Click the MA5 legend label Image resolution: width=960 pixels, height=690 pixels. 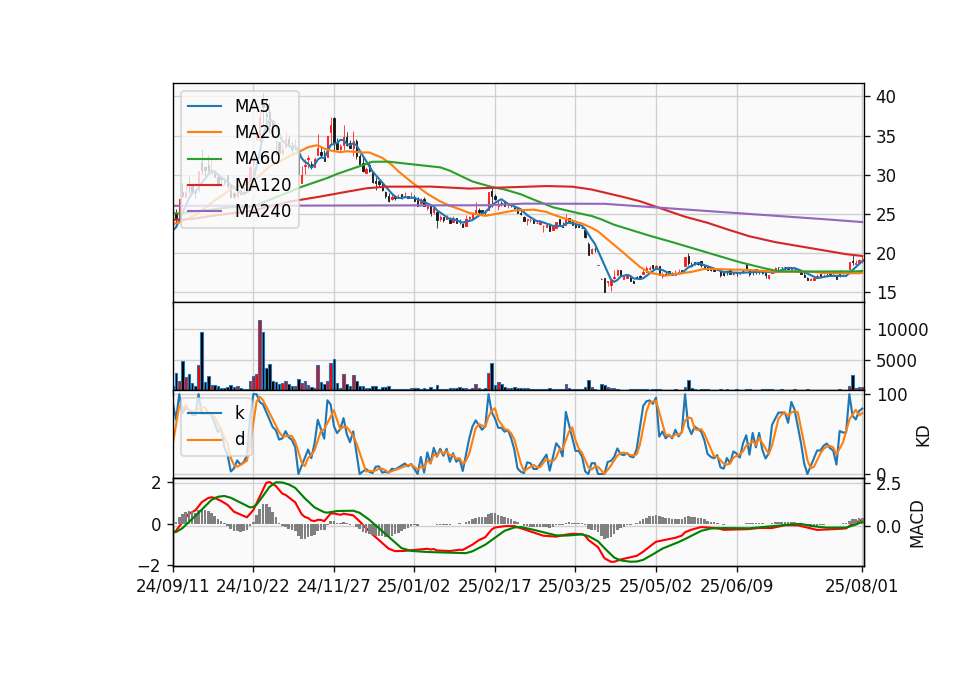tap(252, 106)
